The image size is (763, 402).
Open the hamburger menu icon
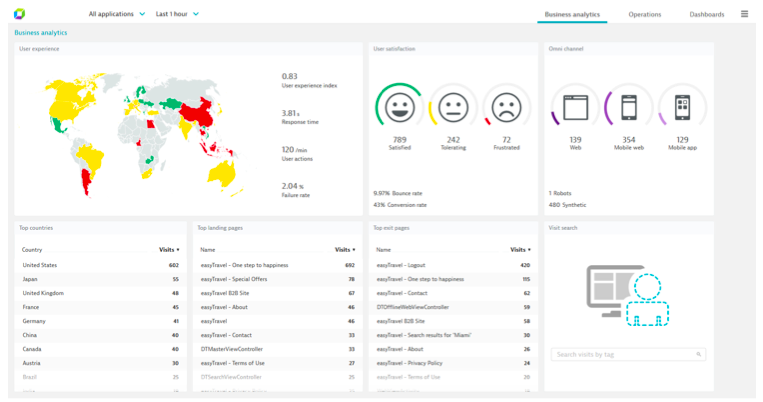coord(745,14)
